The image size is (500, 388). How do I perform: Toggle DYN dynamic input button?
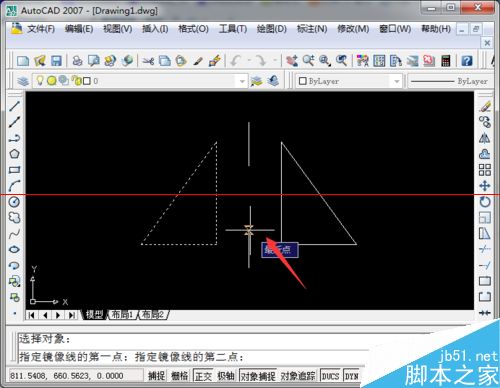(x=352, y=376)
